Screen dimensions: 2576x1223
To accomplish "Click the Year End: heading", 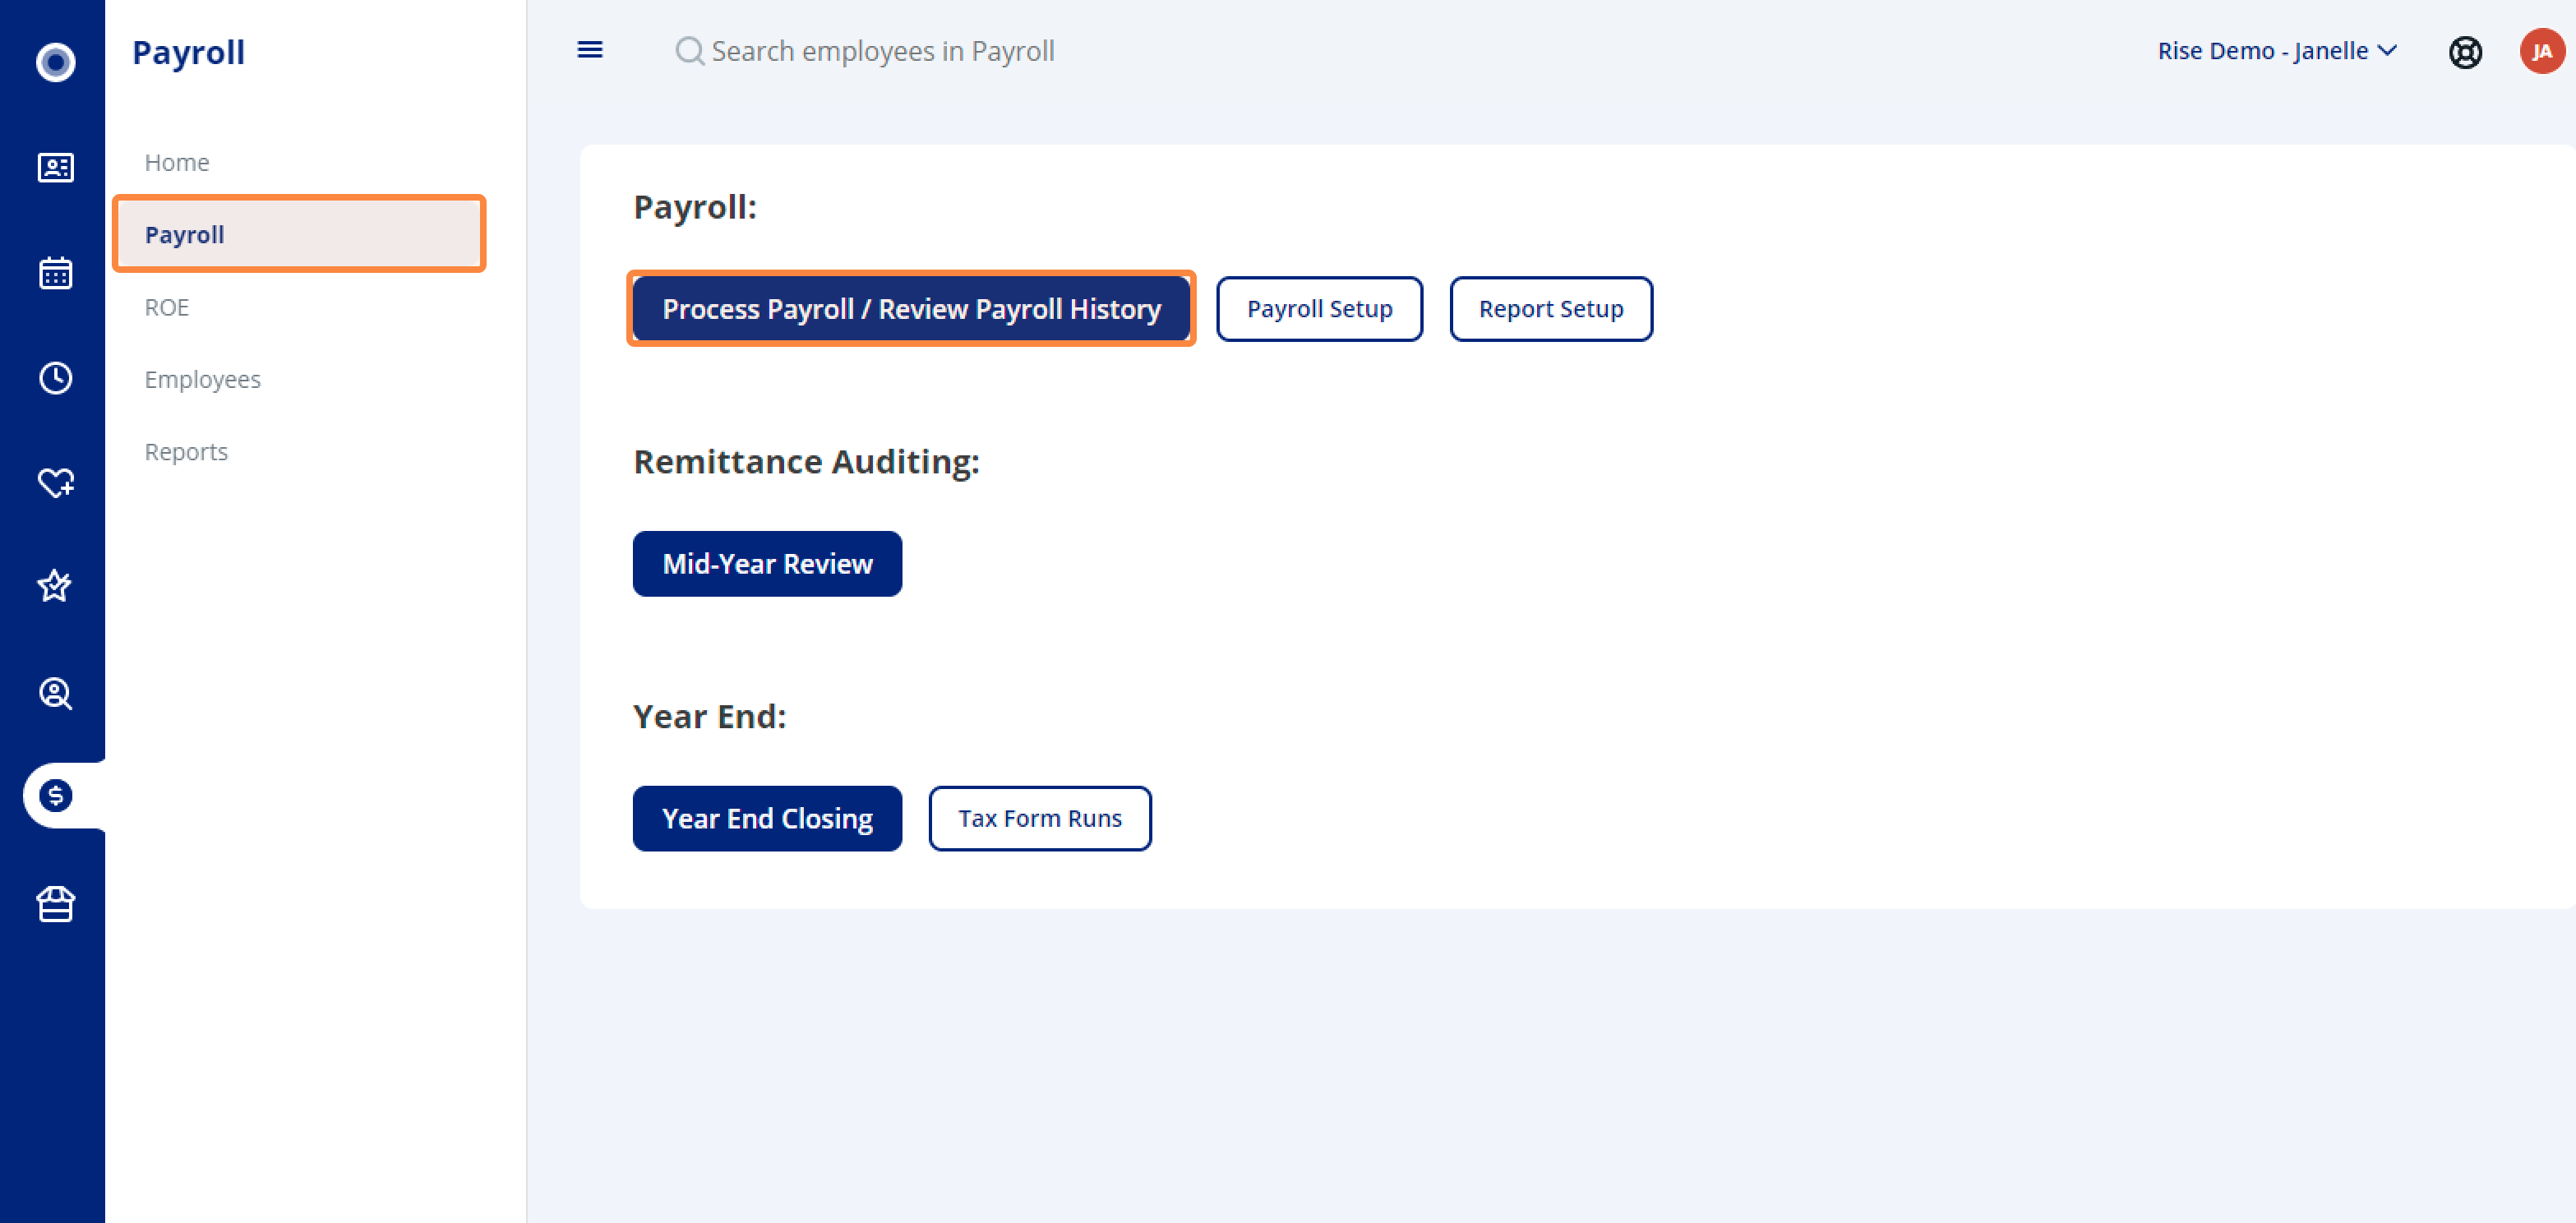I will tap(709, 717).
